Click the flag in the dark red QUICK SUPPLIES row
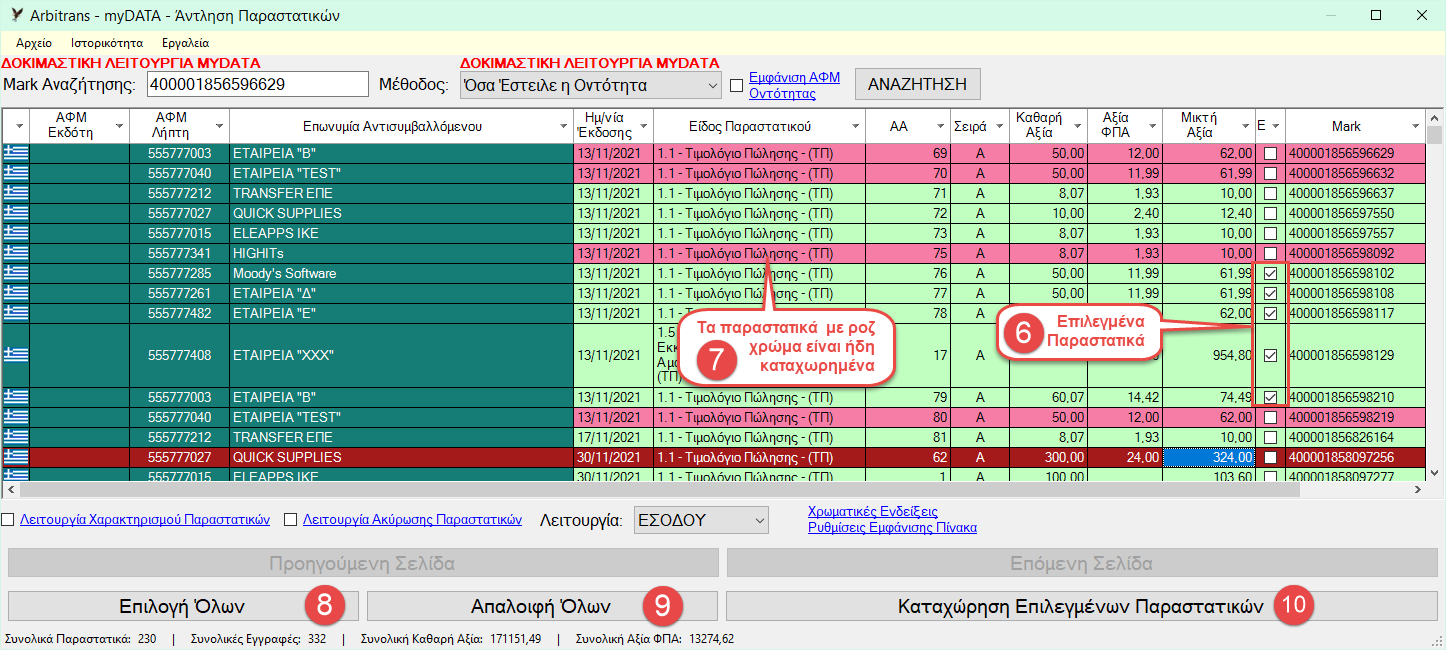1446x650 pixels. click(x=16, y=457)
